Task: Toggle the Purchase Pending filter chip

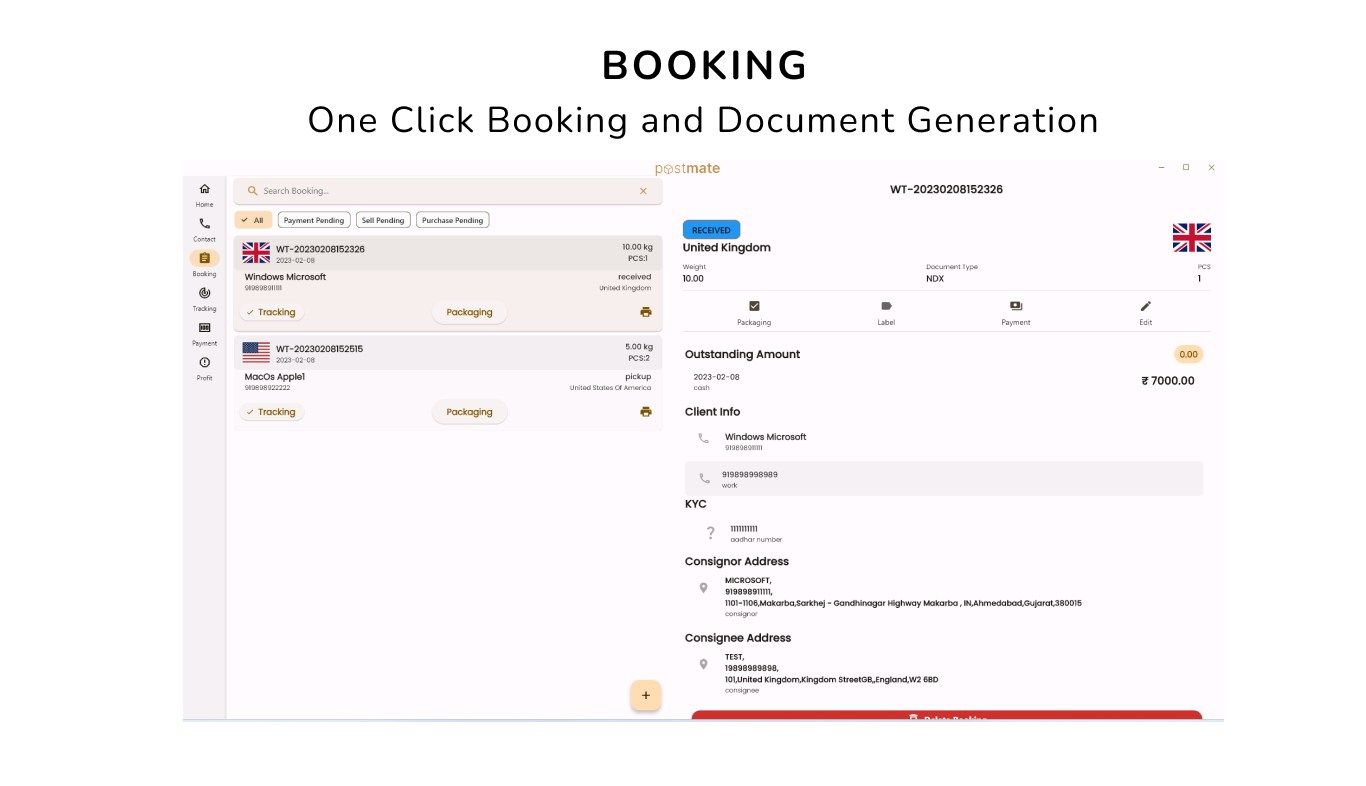Action: pos(453,220)
